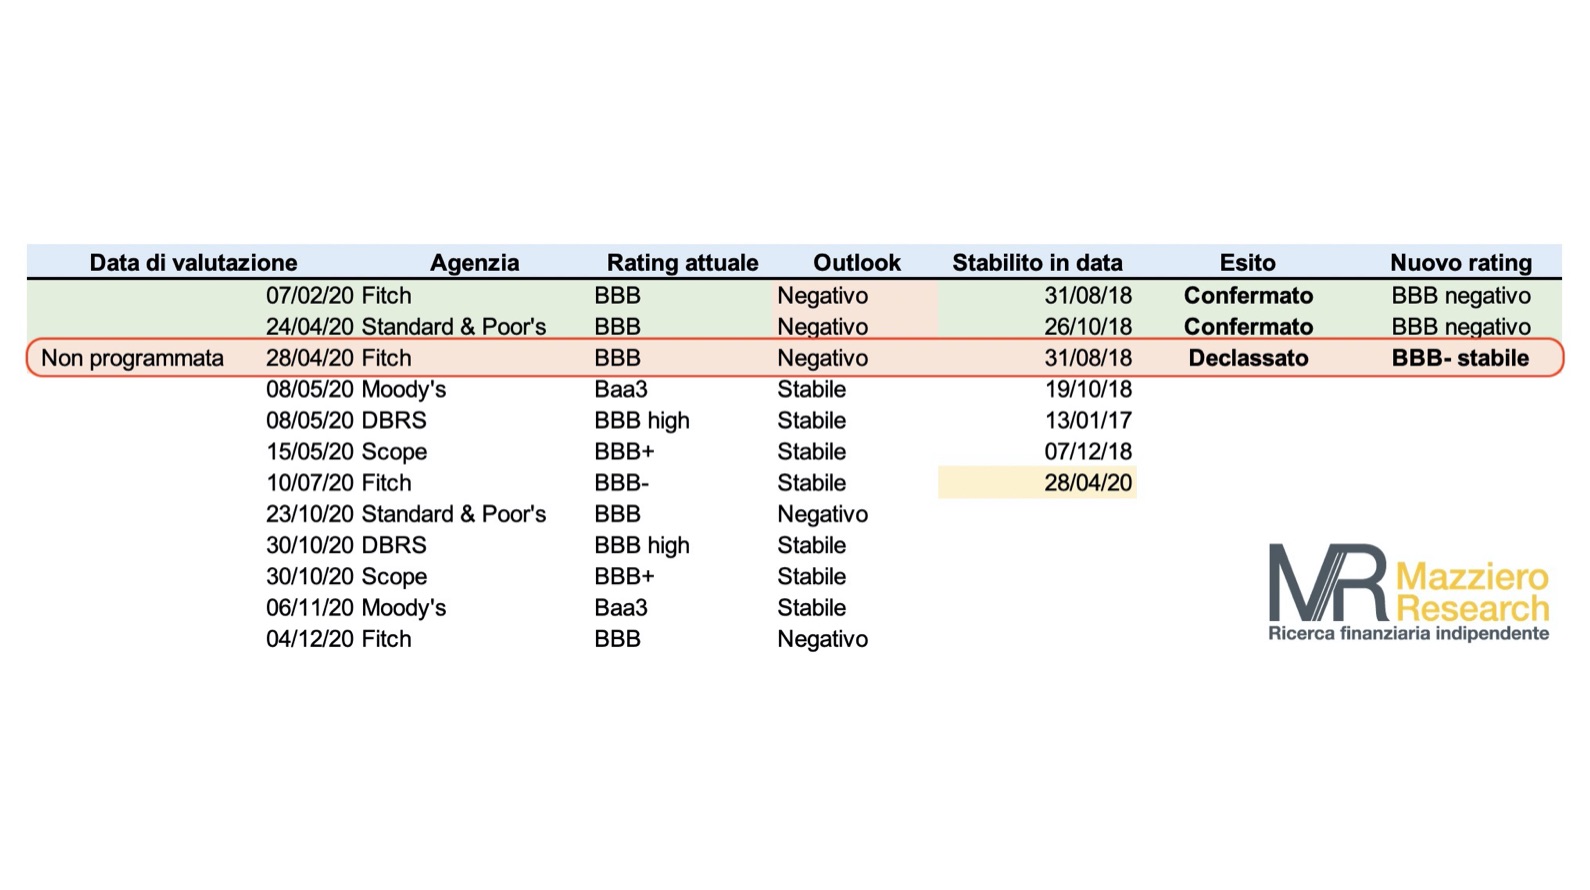Click the 'BBB- stabile' new rating cell

(x=1460, y=358)
